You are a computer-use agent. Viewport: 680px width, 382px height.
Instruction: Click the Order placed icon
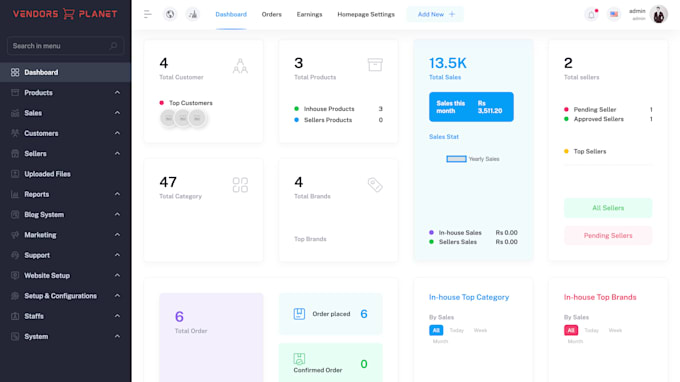point(299,314)
